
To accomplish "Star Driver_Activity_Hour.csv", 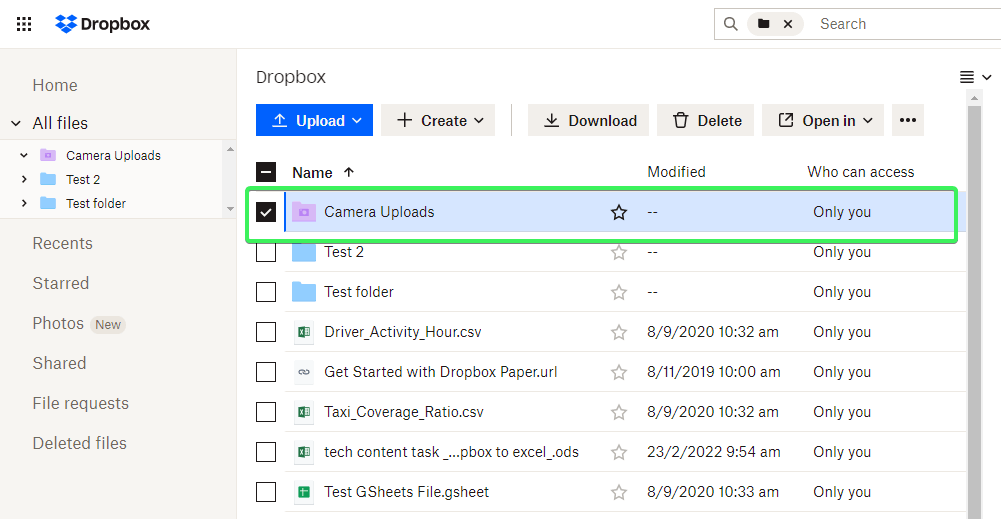I will (x=619, y=333).
